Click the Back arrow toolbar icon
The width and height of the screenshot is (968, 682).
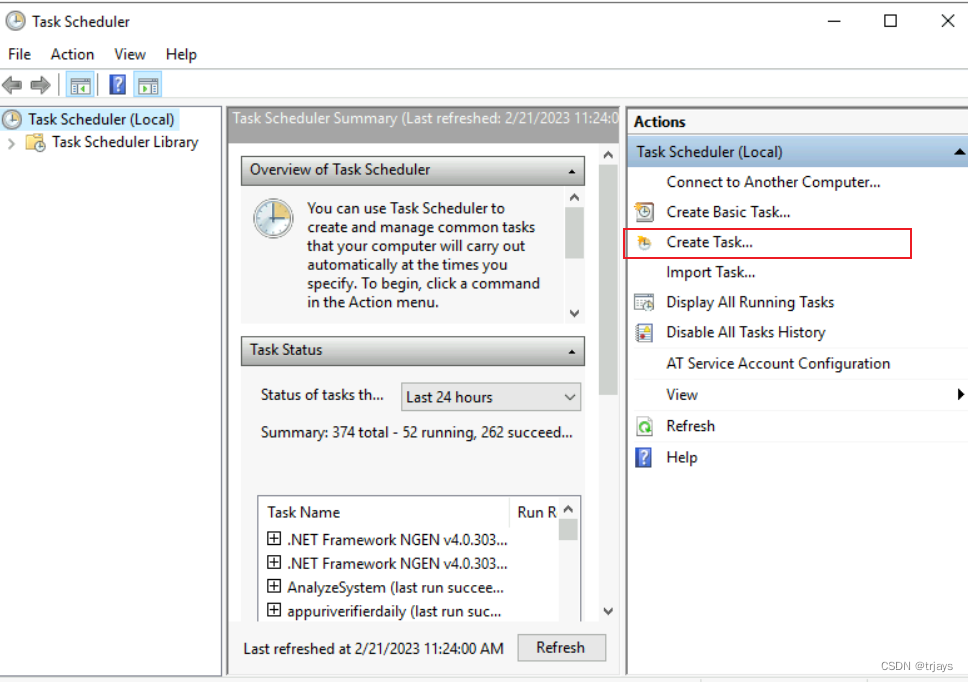12,85
